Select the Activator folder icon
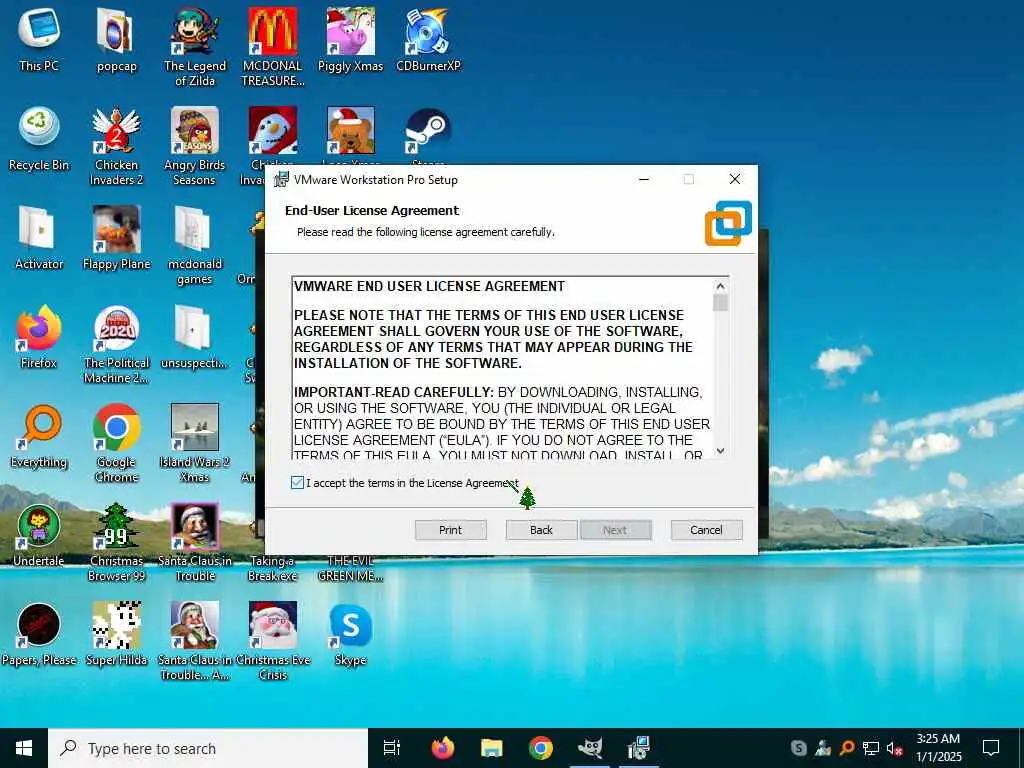This screenshot has width=1024, height=768. tap(39, 238)
